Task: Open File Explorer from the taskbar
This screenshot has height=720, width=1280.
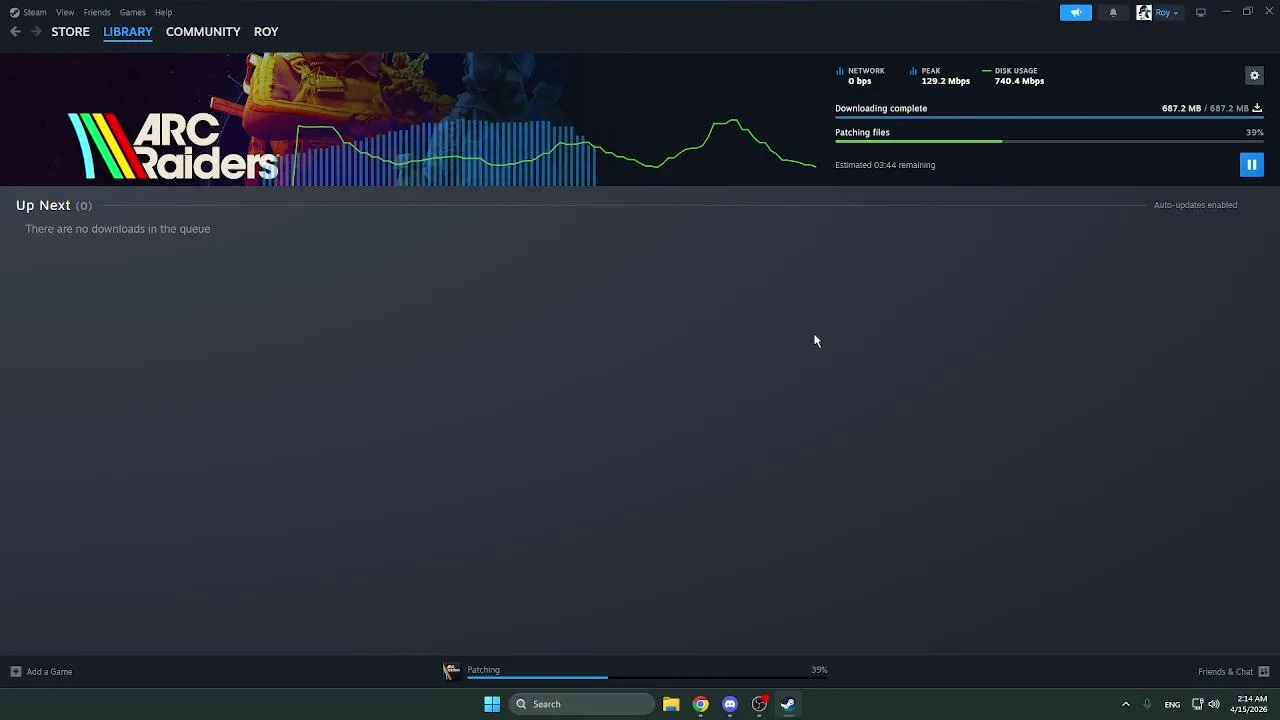Action: coord(671,704)
